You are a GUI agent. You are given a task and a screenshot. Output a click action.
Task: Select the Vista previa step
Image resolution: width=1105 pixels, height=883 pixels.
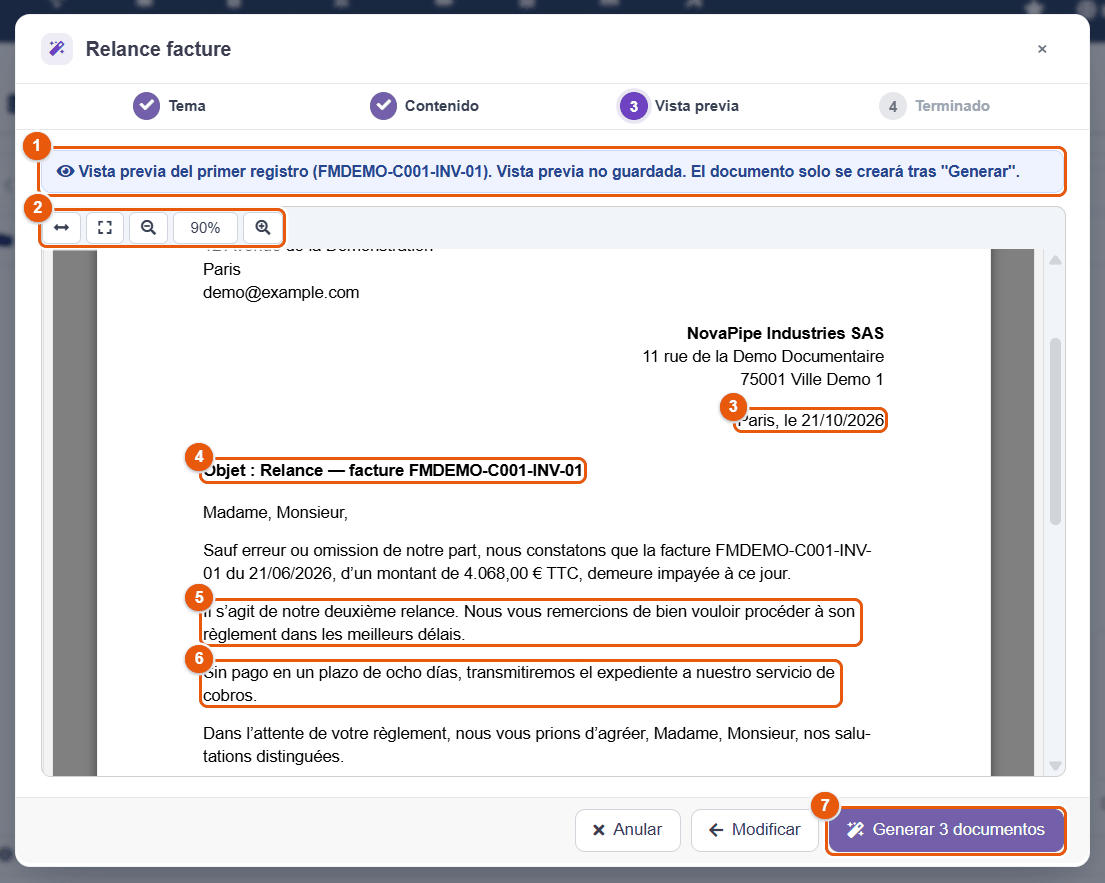tap(679, 106)
